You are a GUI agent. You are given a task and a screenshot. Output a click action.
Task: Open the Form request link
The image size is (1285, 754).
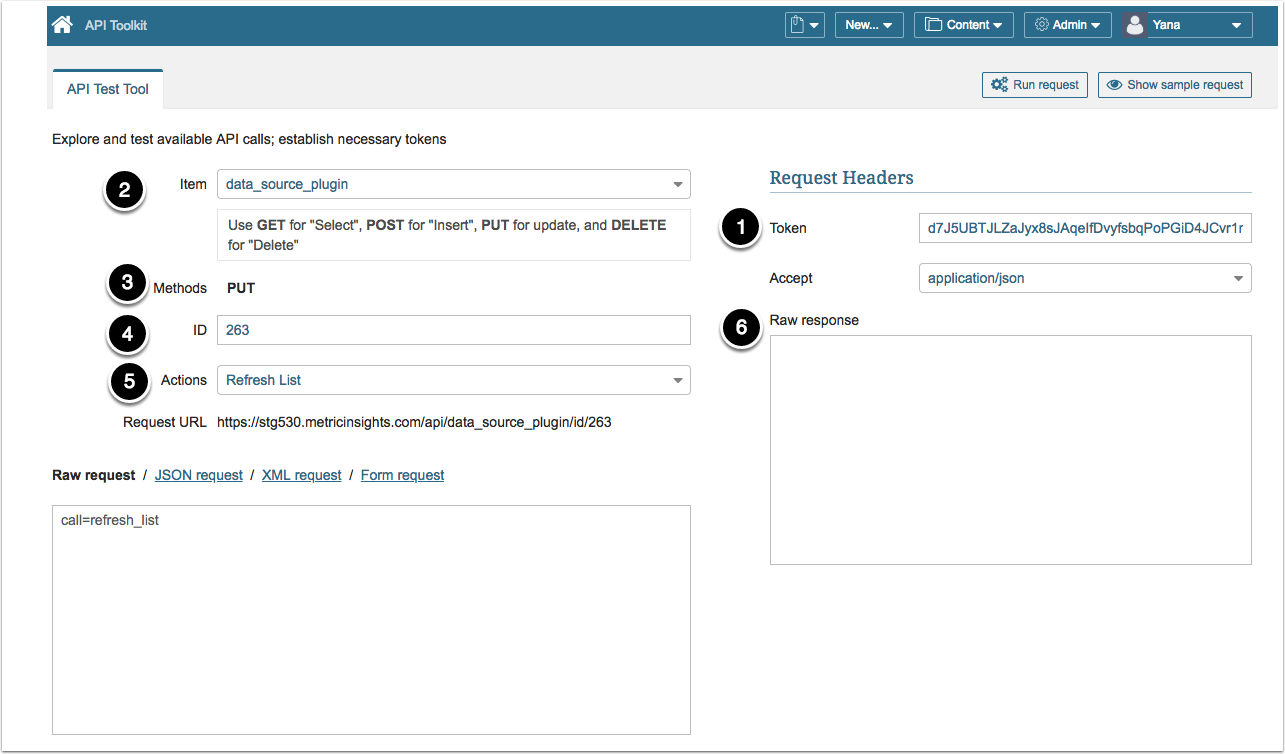tap(402, 475)
